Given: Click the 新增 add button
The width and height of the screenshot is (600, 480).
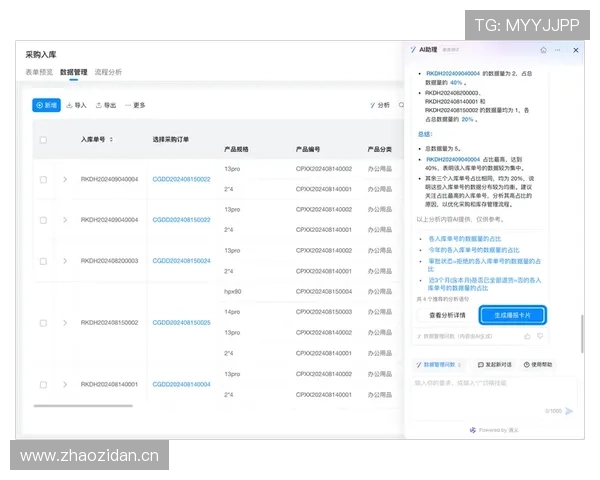Looking at the screenshot, I should pos(46,105).
